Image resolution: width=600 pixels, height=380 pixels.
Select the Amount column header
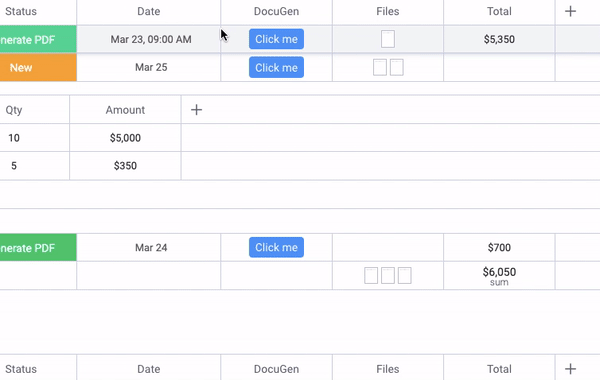click(125, 110)
